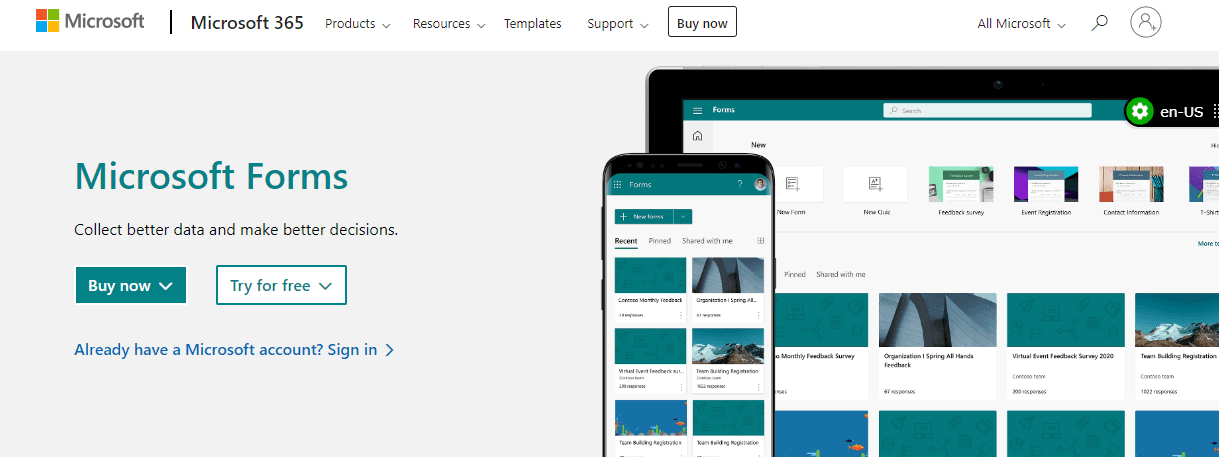
Task: Expand the Resources menu
Action: [x=449, y=23]
